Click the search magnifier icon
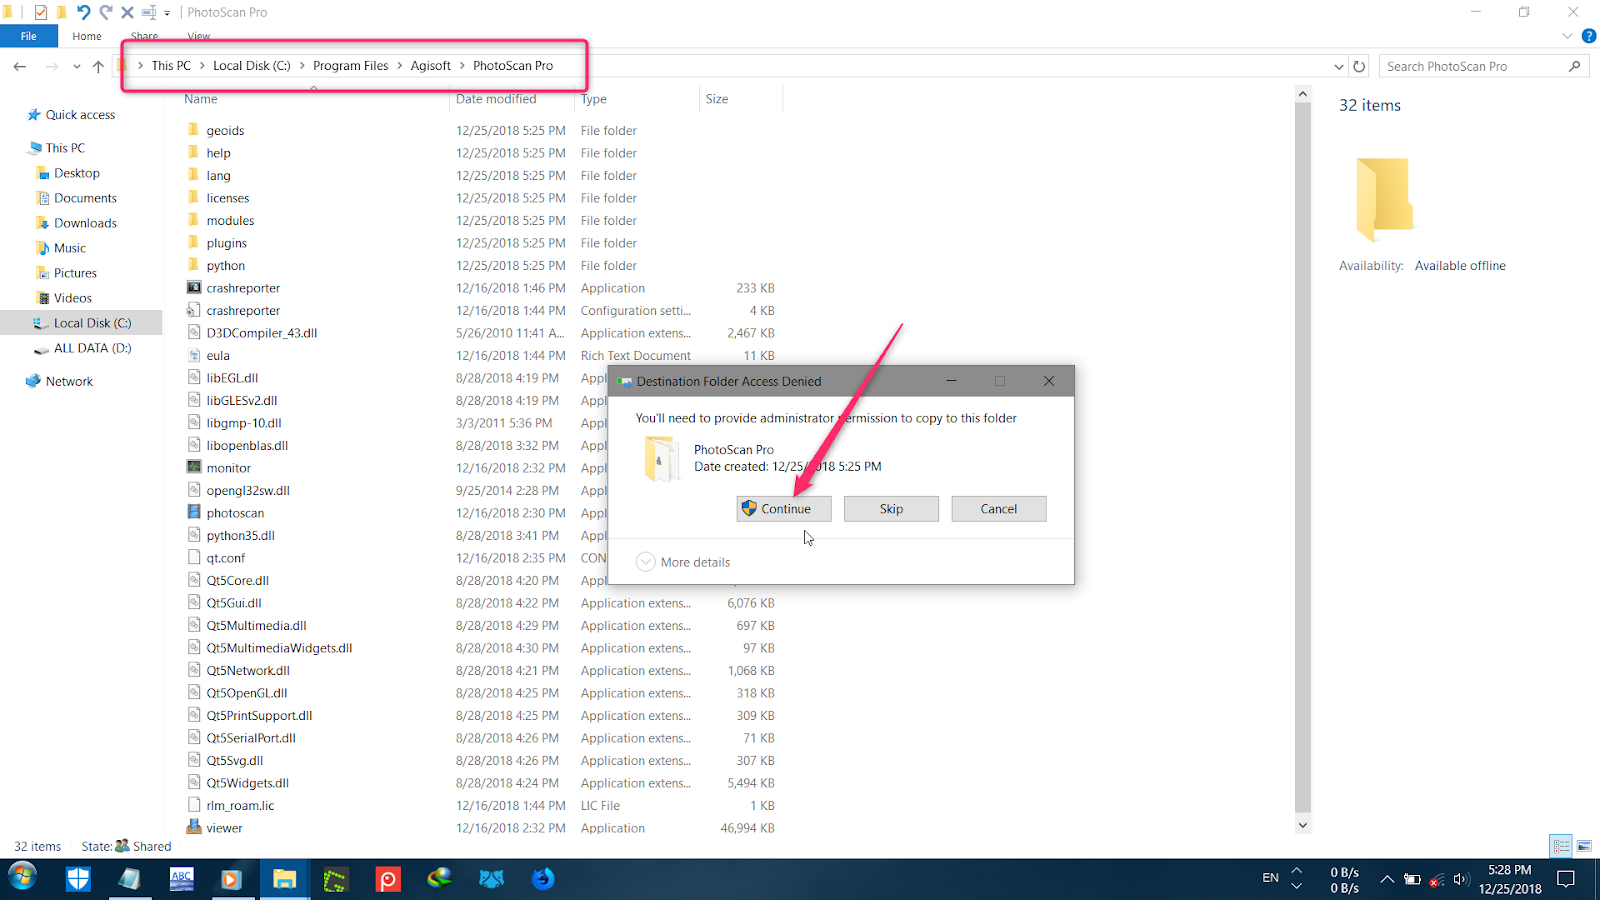The width and height of the screenshot is (1600, 900). click(1575, 66)
